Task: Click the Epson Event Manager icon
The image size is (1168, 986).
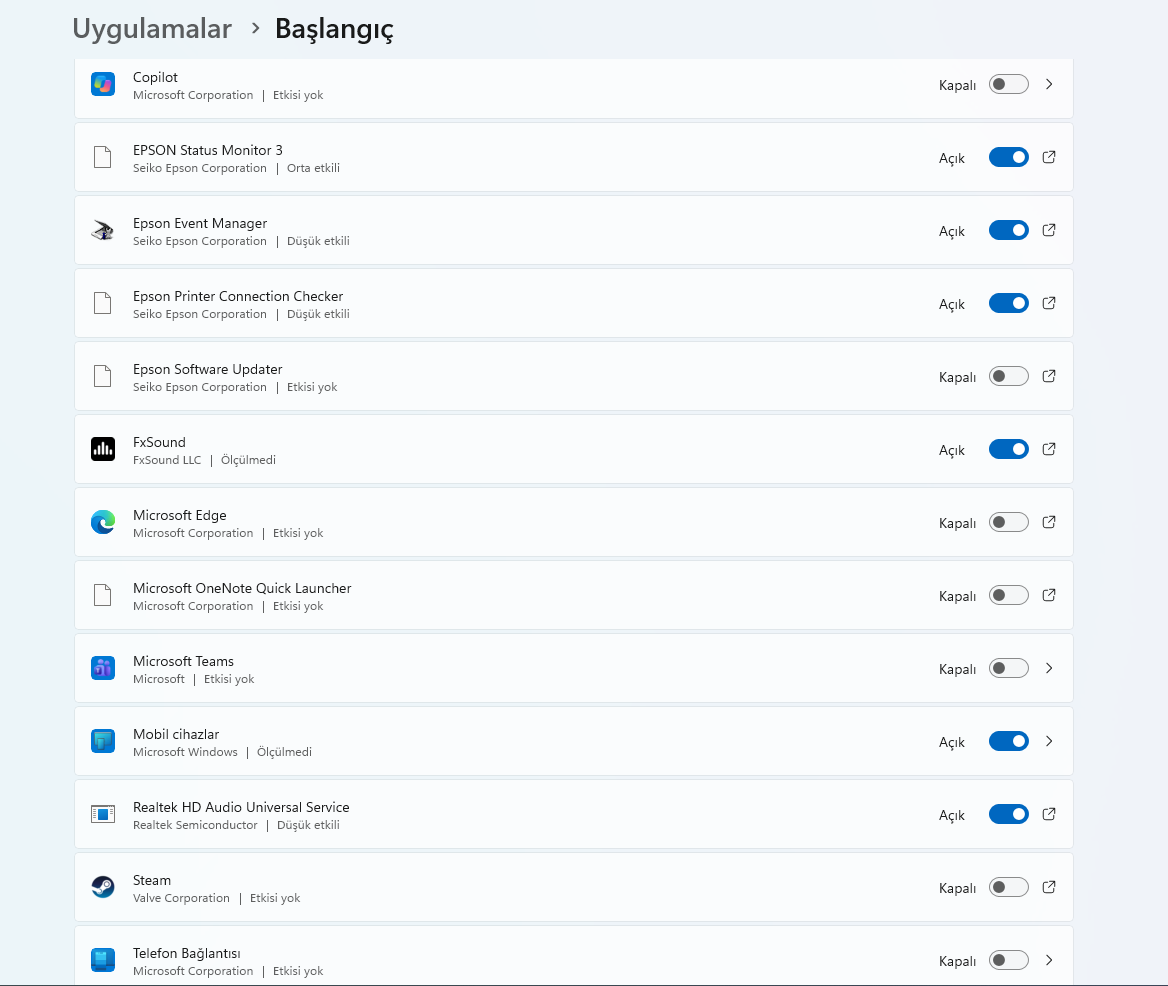Action: (103, 231)
